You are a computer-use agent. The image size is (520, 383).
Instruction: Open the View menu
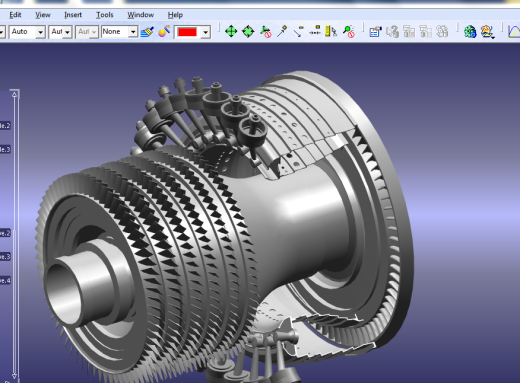pos(43,15)
